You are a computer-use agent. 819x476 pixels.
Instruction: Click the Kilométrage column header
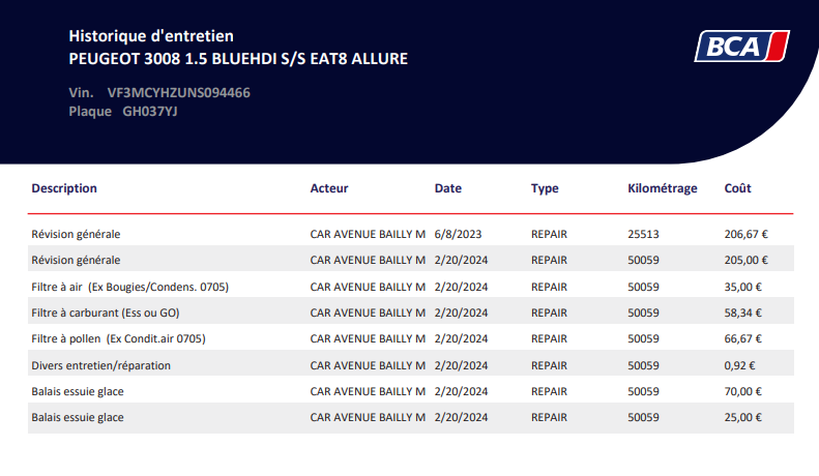(662, 189)
